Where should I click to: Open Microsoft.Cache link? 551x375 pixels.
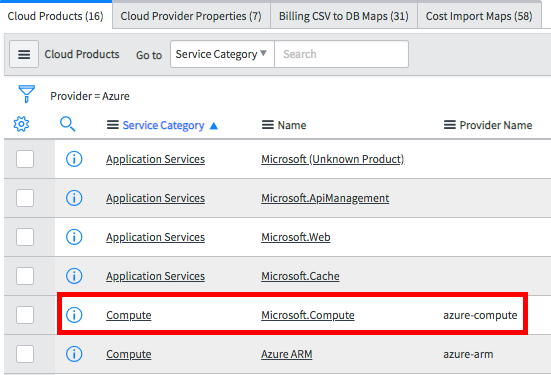pos(300,276)
